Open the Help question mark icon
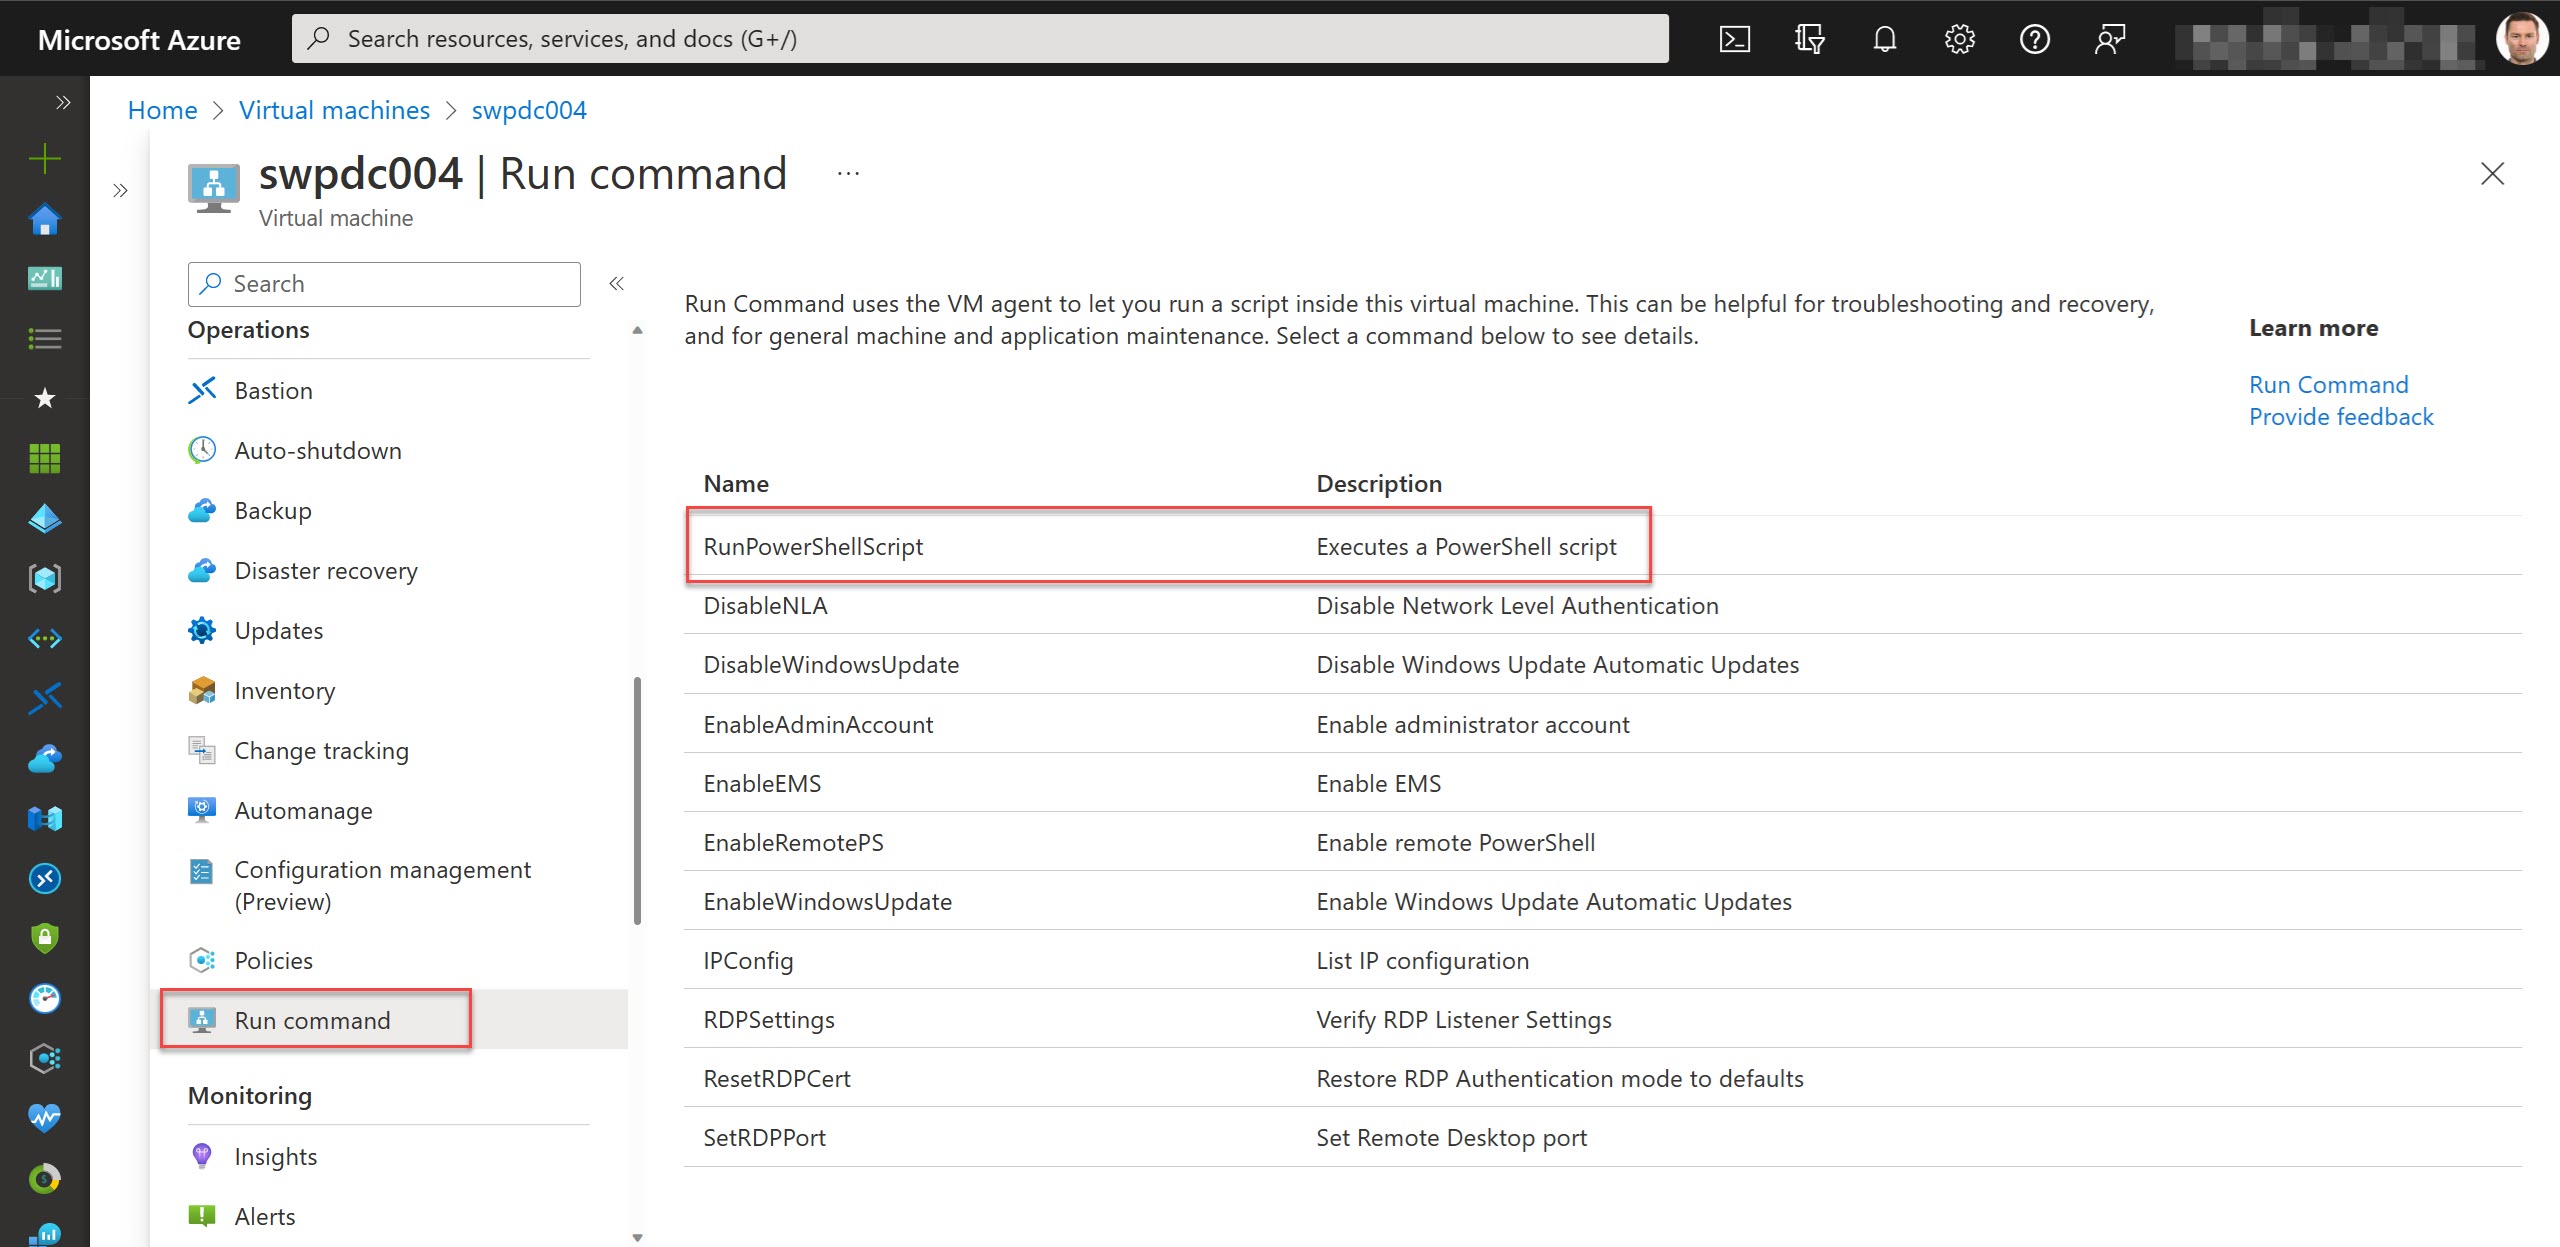Screen dimensions: 2560x1247 2035,38
